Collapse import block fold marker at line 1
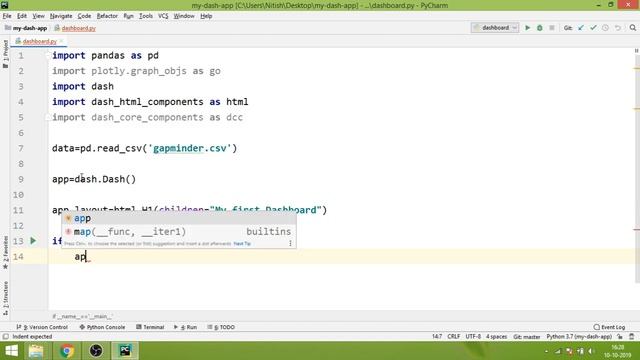The height and width of the screenshot is (360, 640). tap(48, 56)
